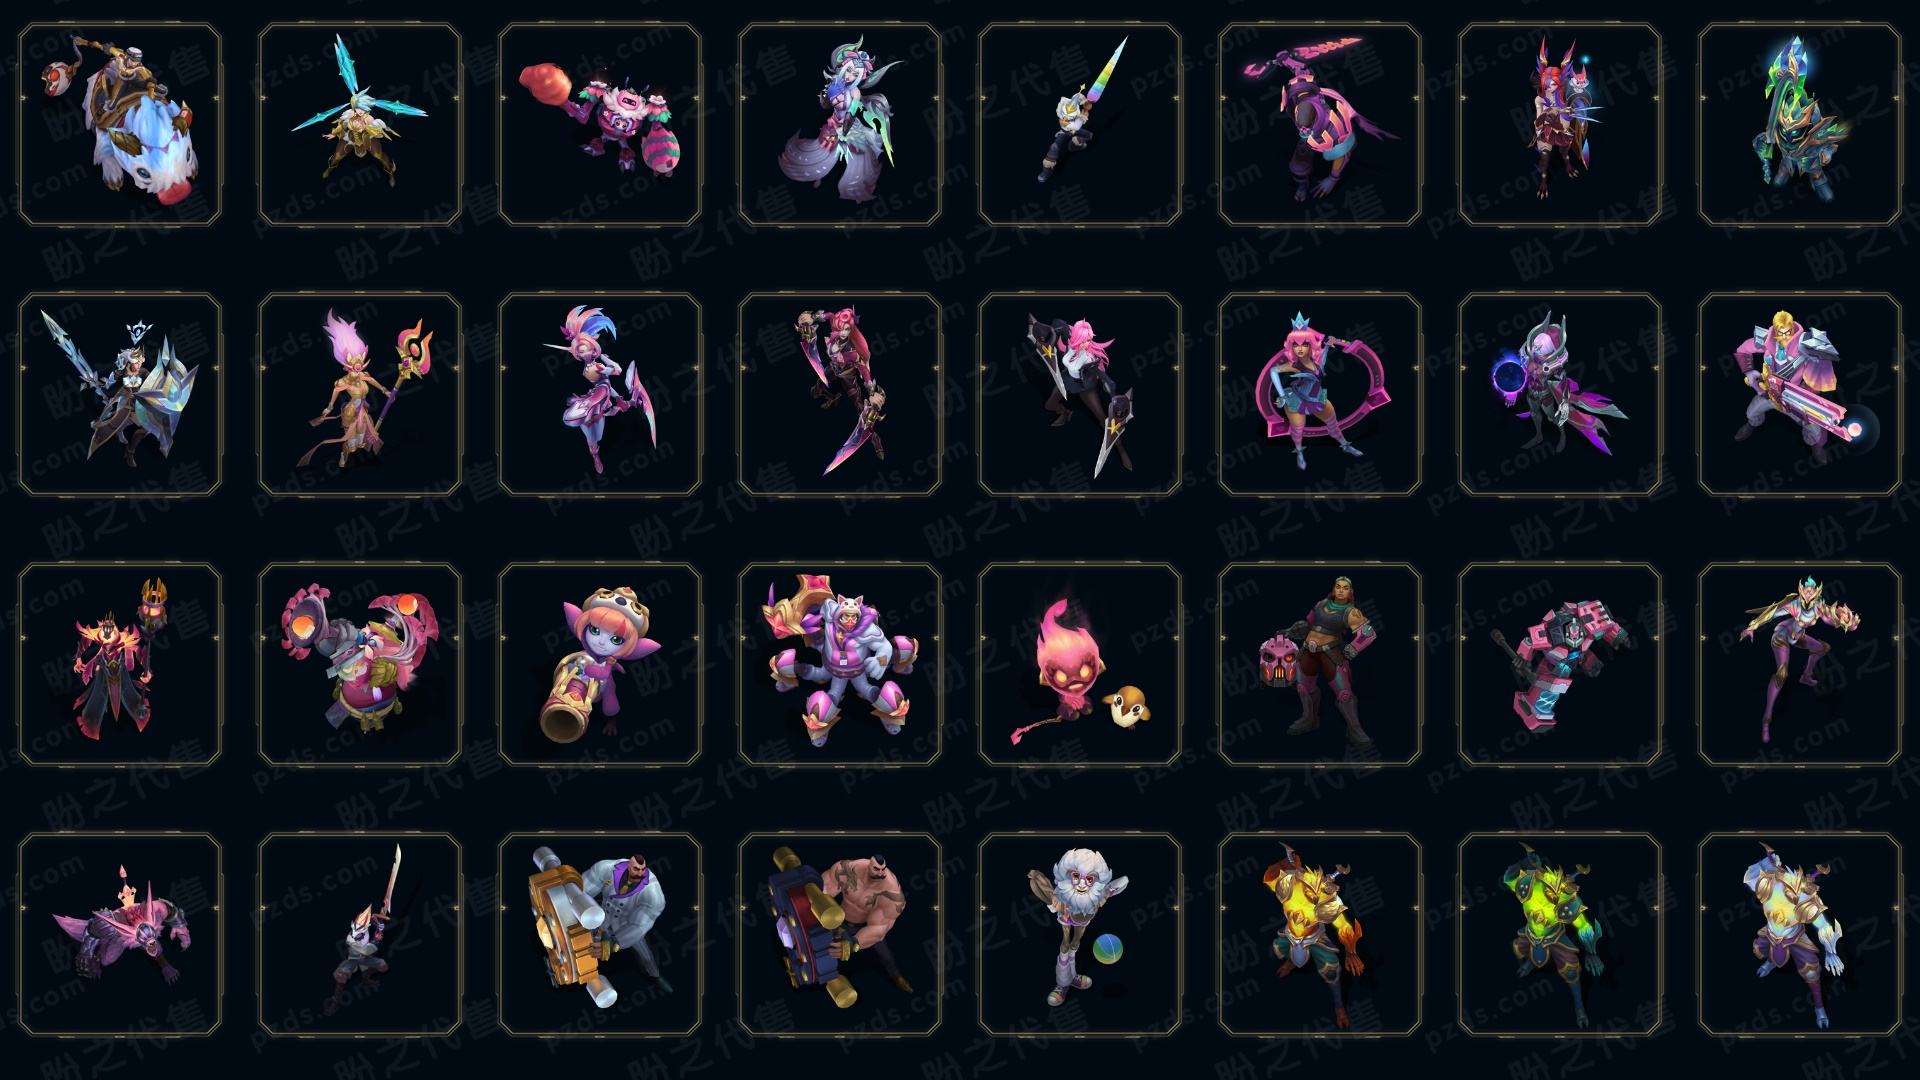
Task: Choose the white and gold armored golem skin
Action: [1800, 934]
